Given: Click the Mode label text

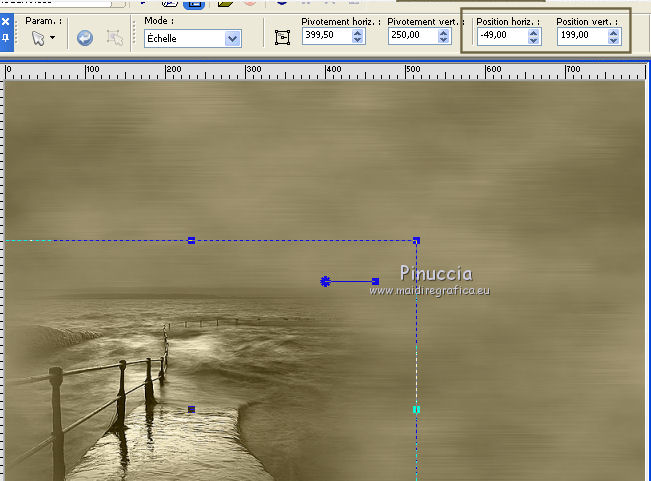Looking at the screenshot, I should 159,21.
